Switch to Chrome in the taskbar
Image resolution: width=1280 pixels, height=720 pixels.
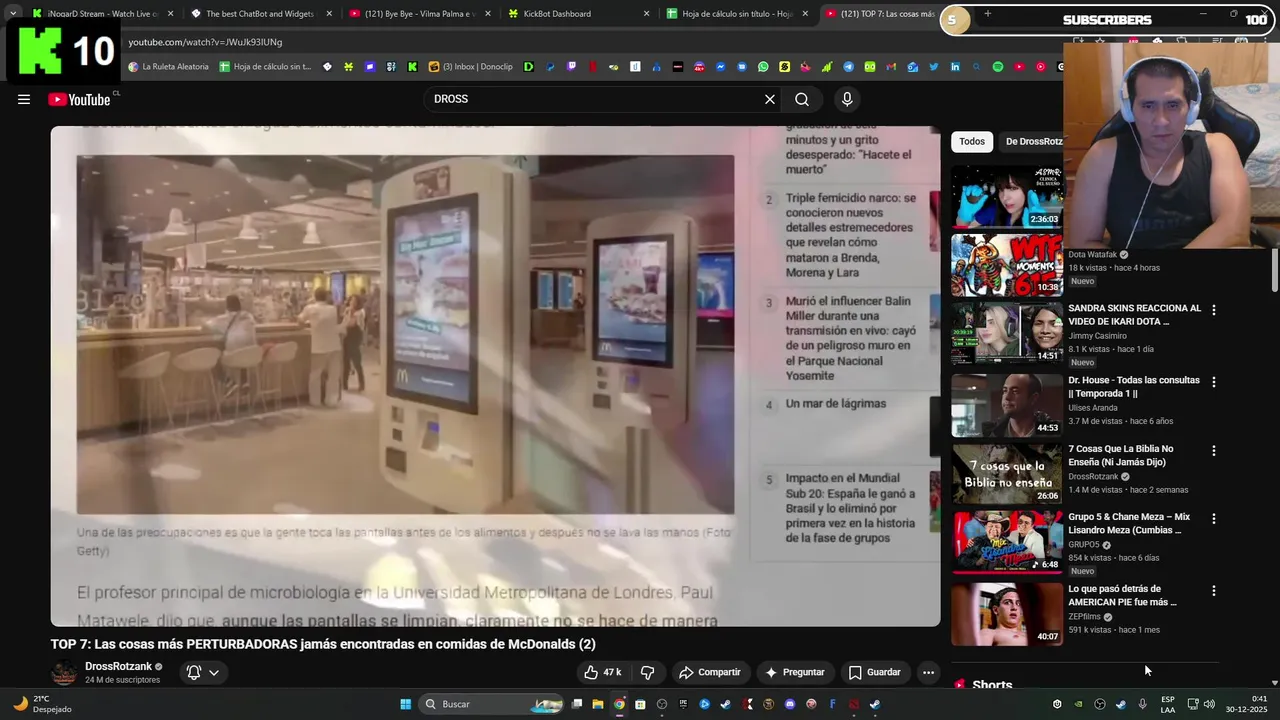[x=619, y=704]
